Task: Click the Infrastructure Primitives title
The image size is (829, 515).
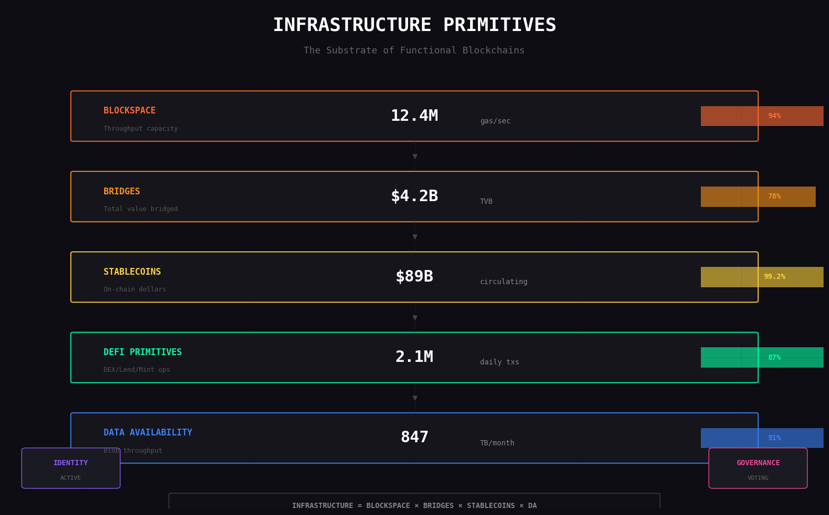Action: click(x=414, y=26)
